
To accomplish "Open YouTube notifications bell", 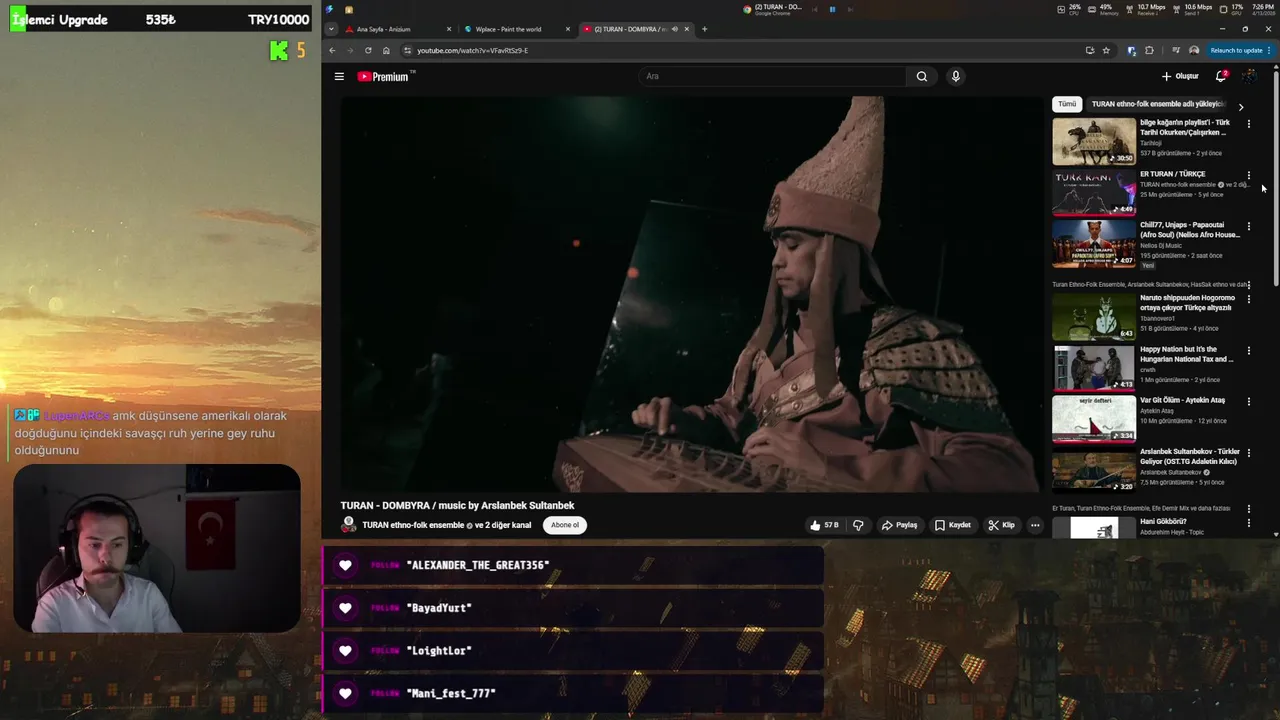I will [x=1221, y=76].
